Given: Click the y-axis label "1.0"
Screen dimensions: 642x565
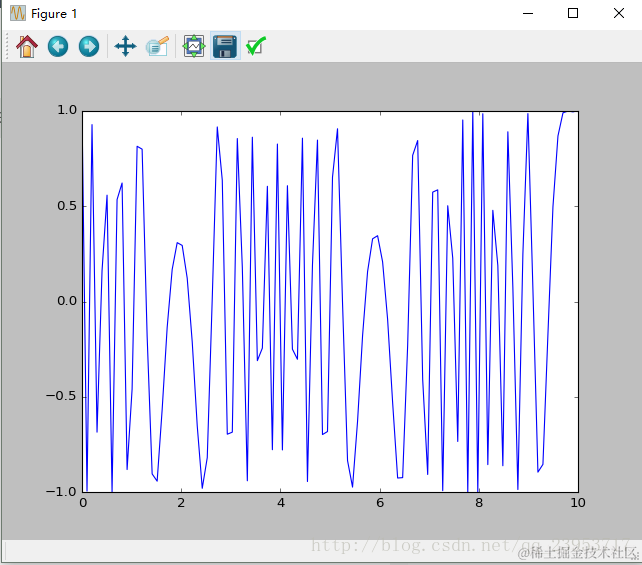Looking at the screenshot, I should 67,110.
